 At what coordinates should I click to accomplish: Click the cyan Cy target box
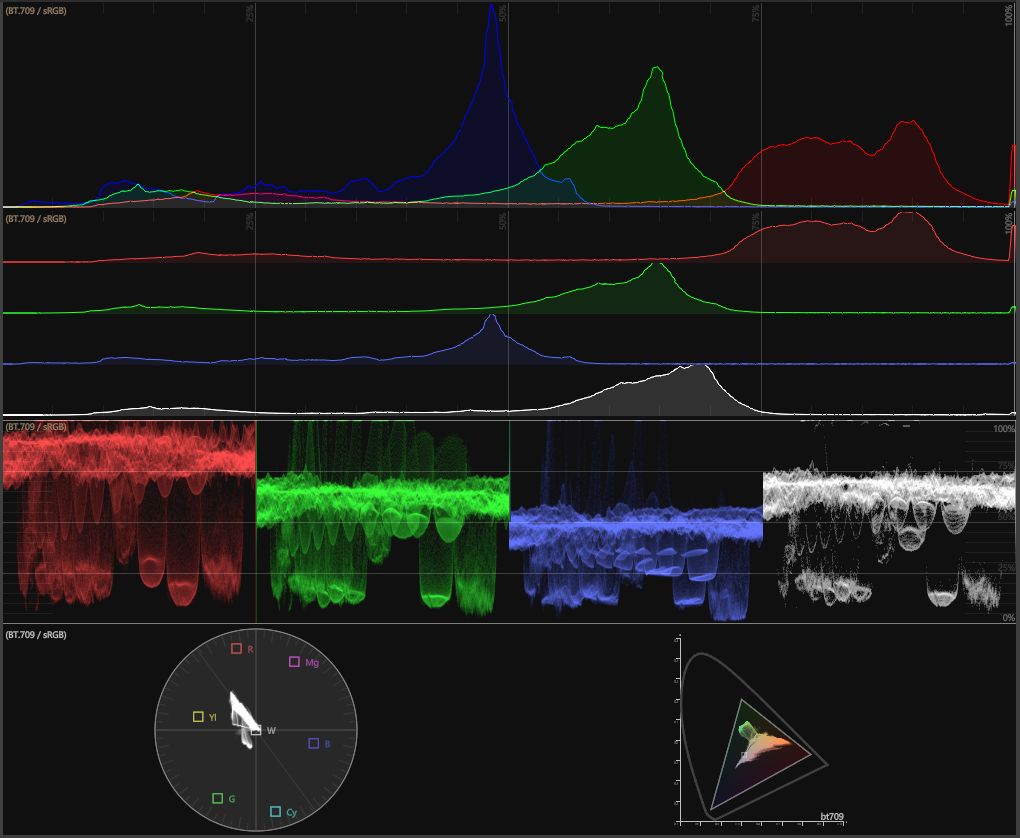click(x=276, y=812)
